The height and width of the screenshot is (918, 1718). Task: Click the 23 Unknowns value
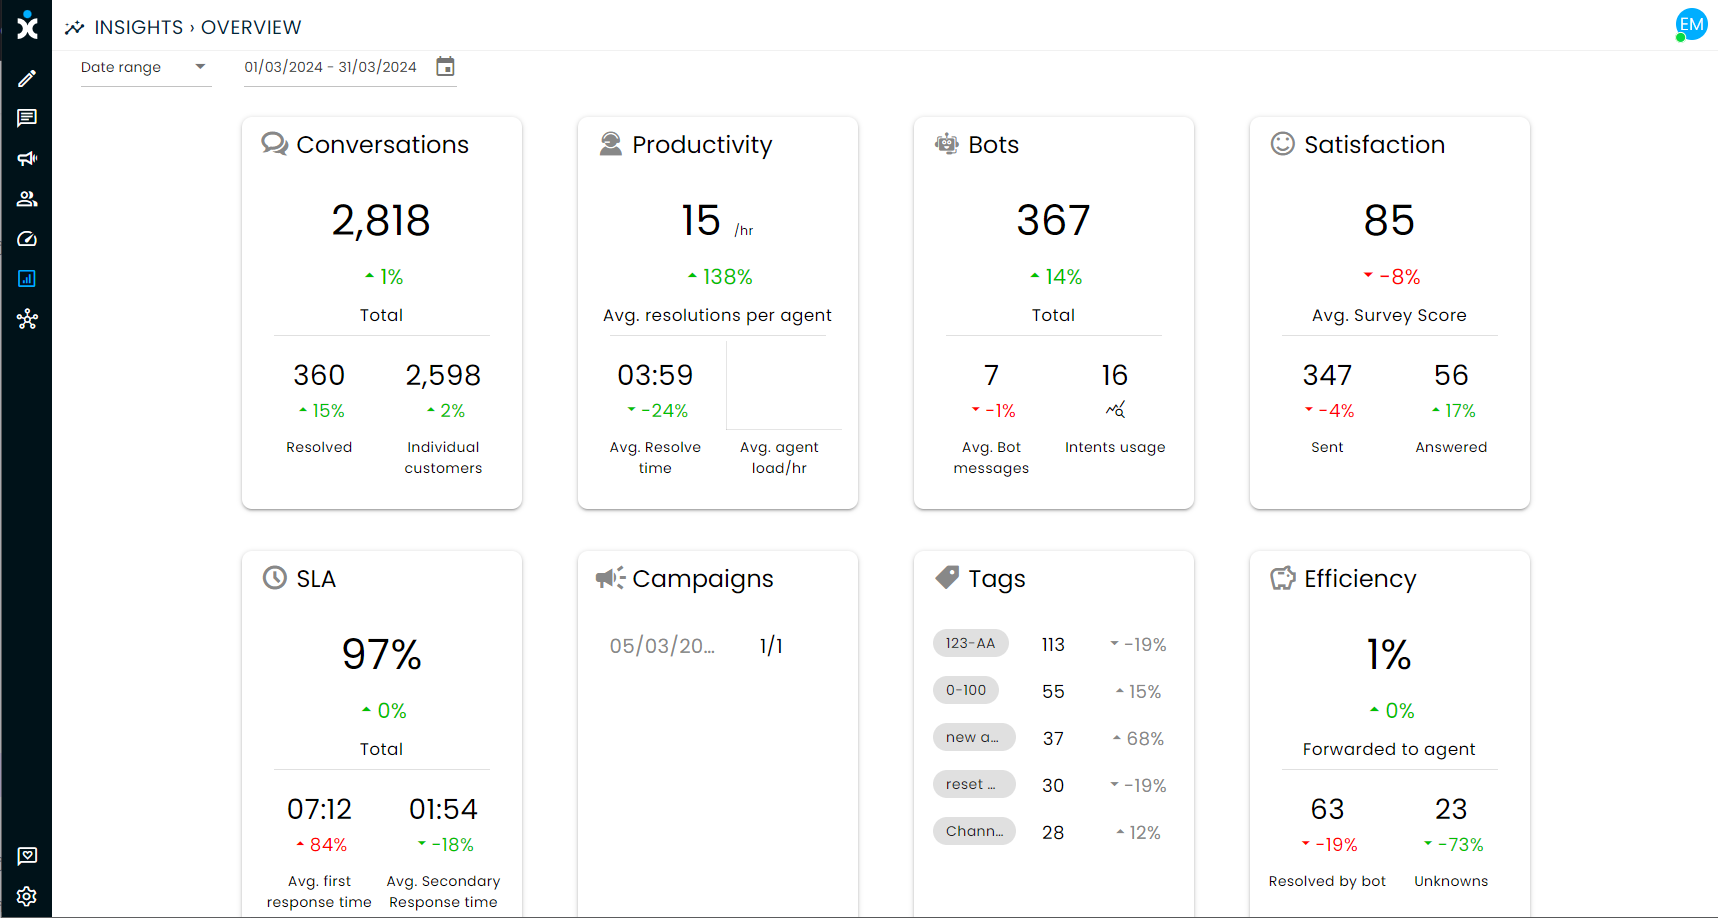tap(1451, 809)
